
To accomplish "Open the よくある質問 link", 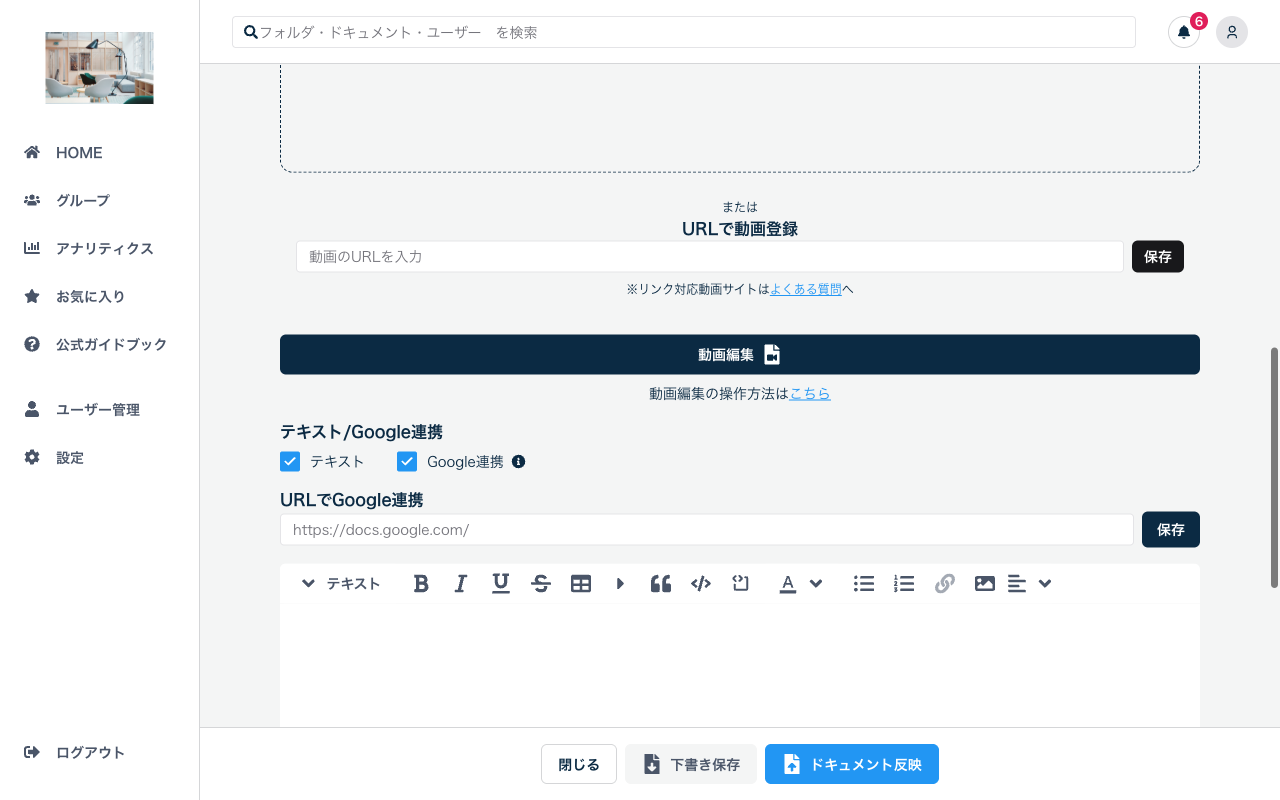I will click(x=807, y=289).
